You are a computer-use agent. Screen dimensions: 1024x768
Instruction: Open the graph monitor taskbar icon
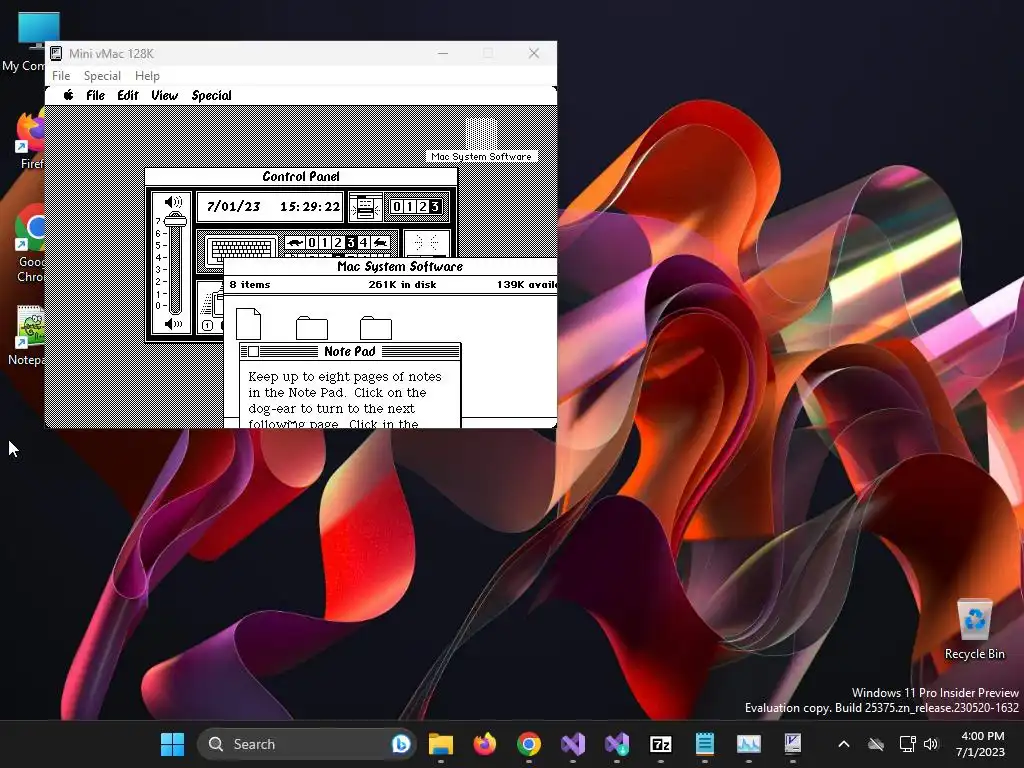pos(748,744)
